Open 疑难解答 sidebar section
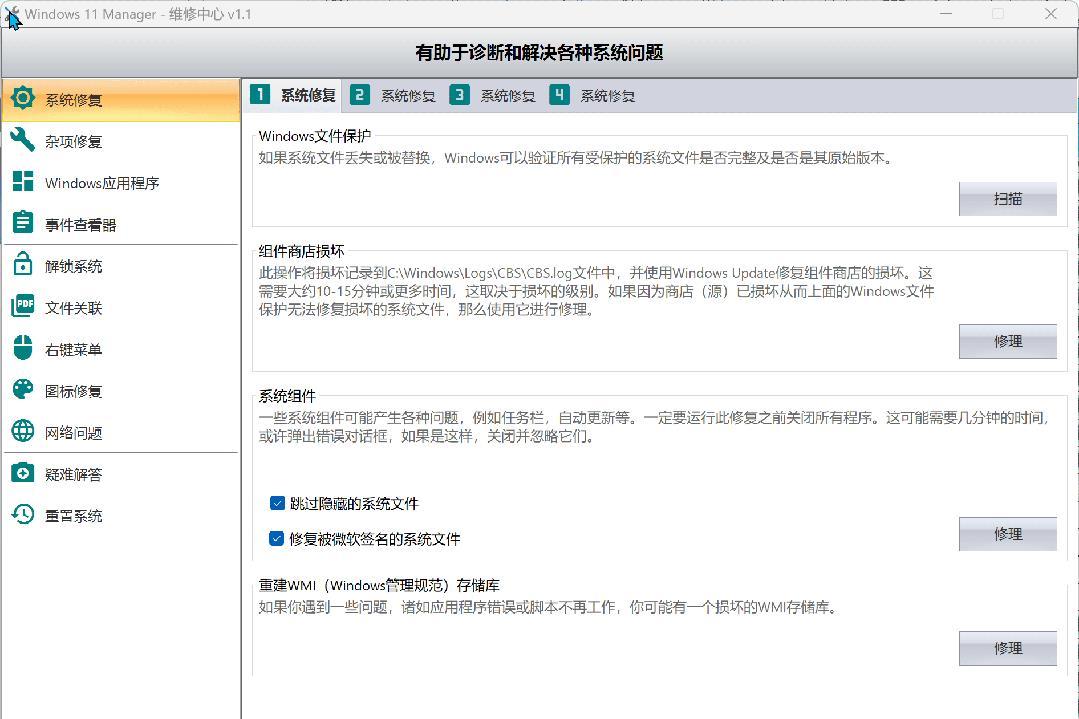The image size is (1079, 719). [x=121, y=474]
